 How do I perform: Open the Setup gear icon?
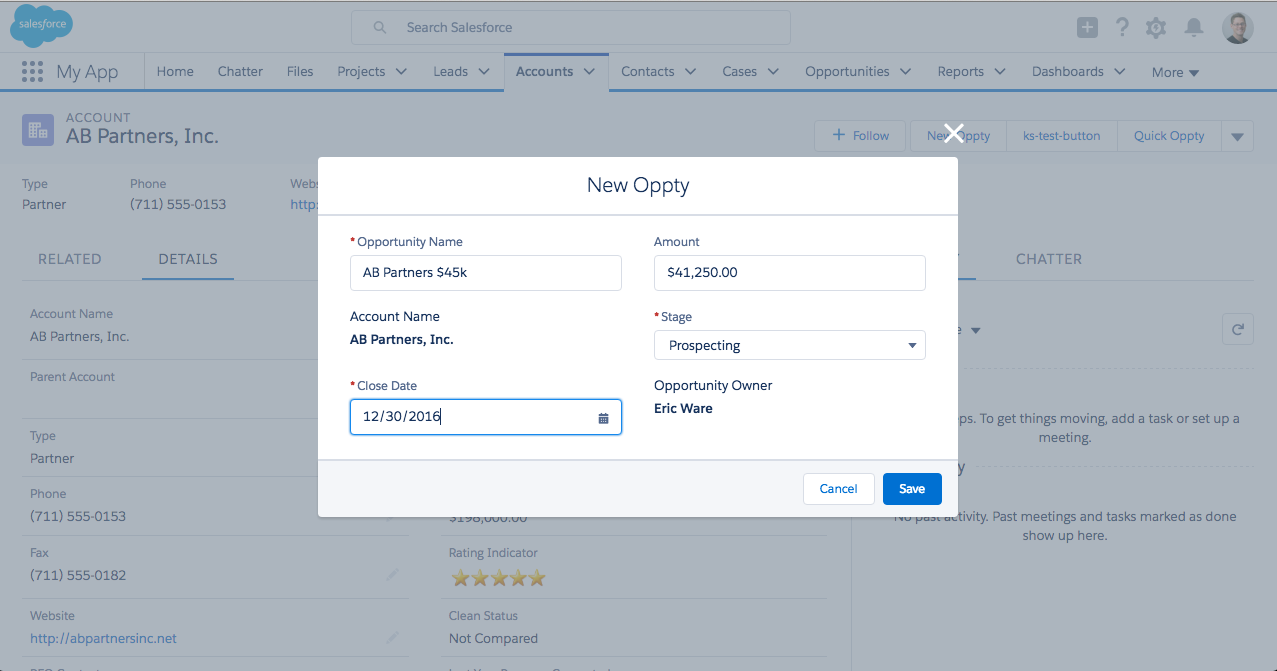point(1156,28)
